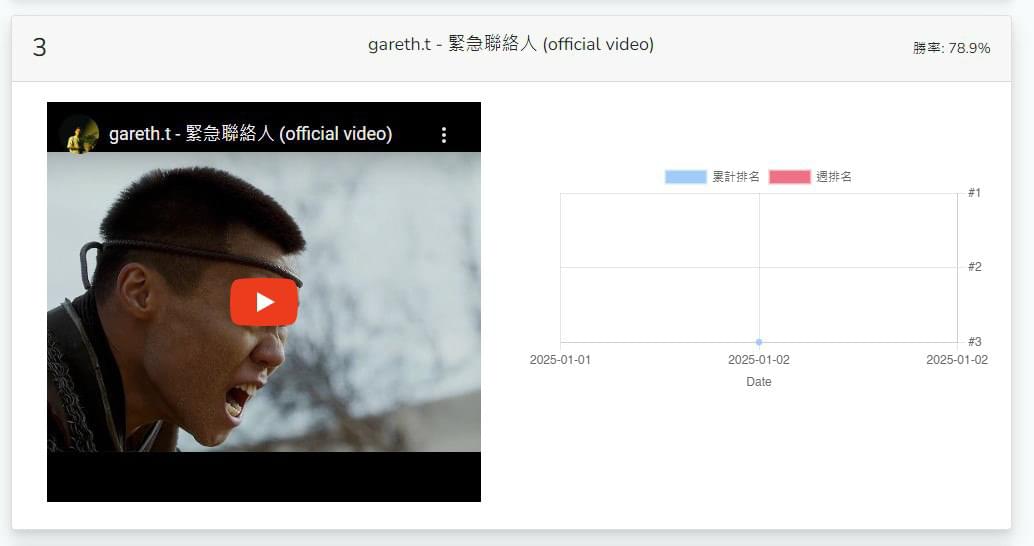This screenshot has width=1034, height=546.
Task: Open the three-dot menu on the video embed
Action: coord(444,135)
